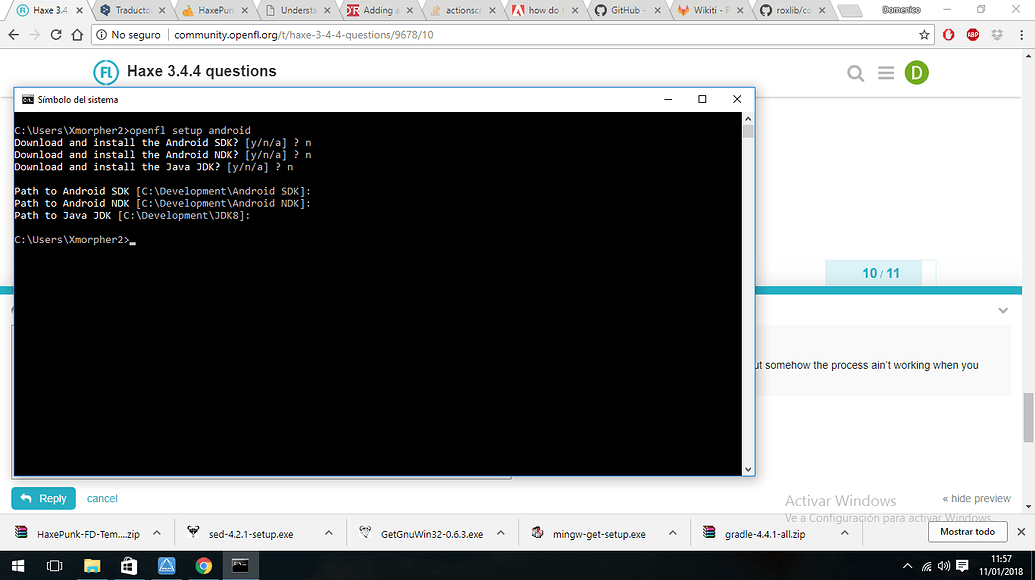Screen dimensions: 1035x580
Task: Close the Traductor tab
Action: [162, 11]
